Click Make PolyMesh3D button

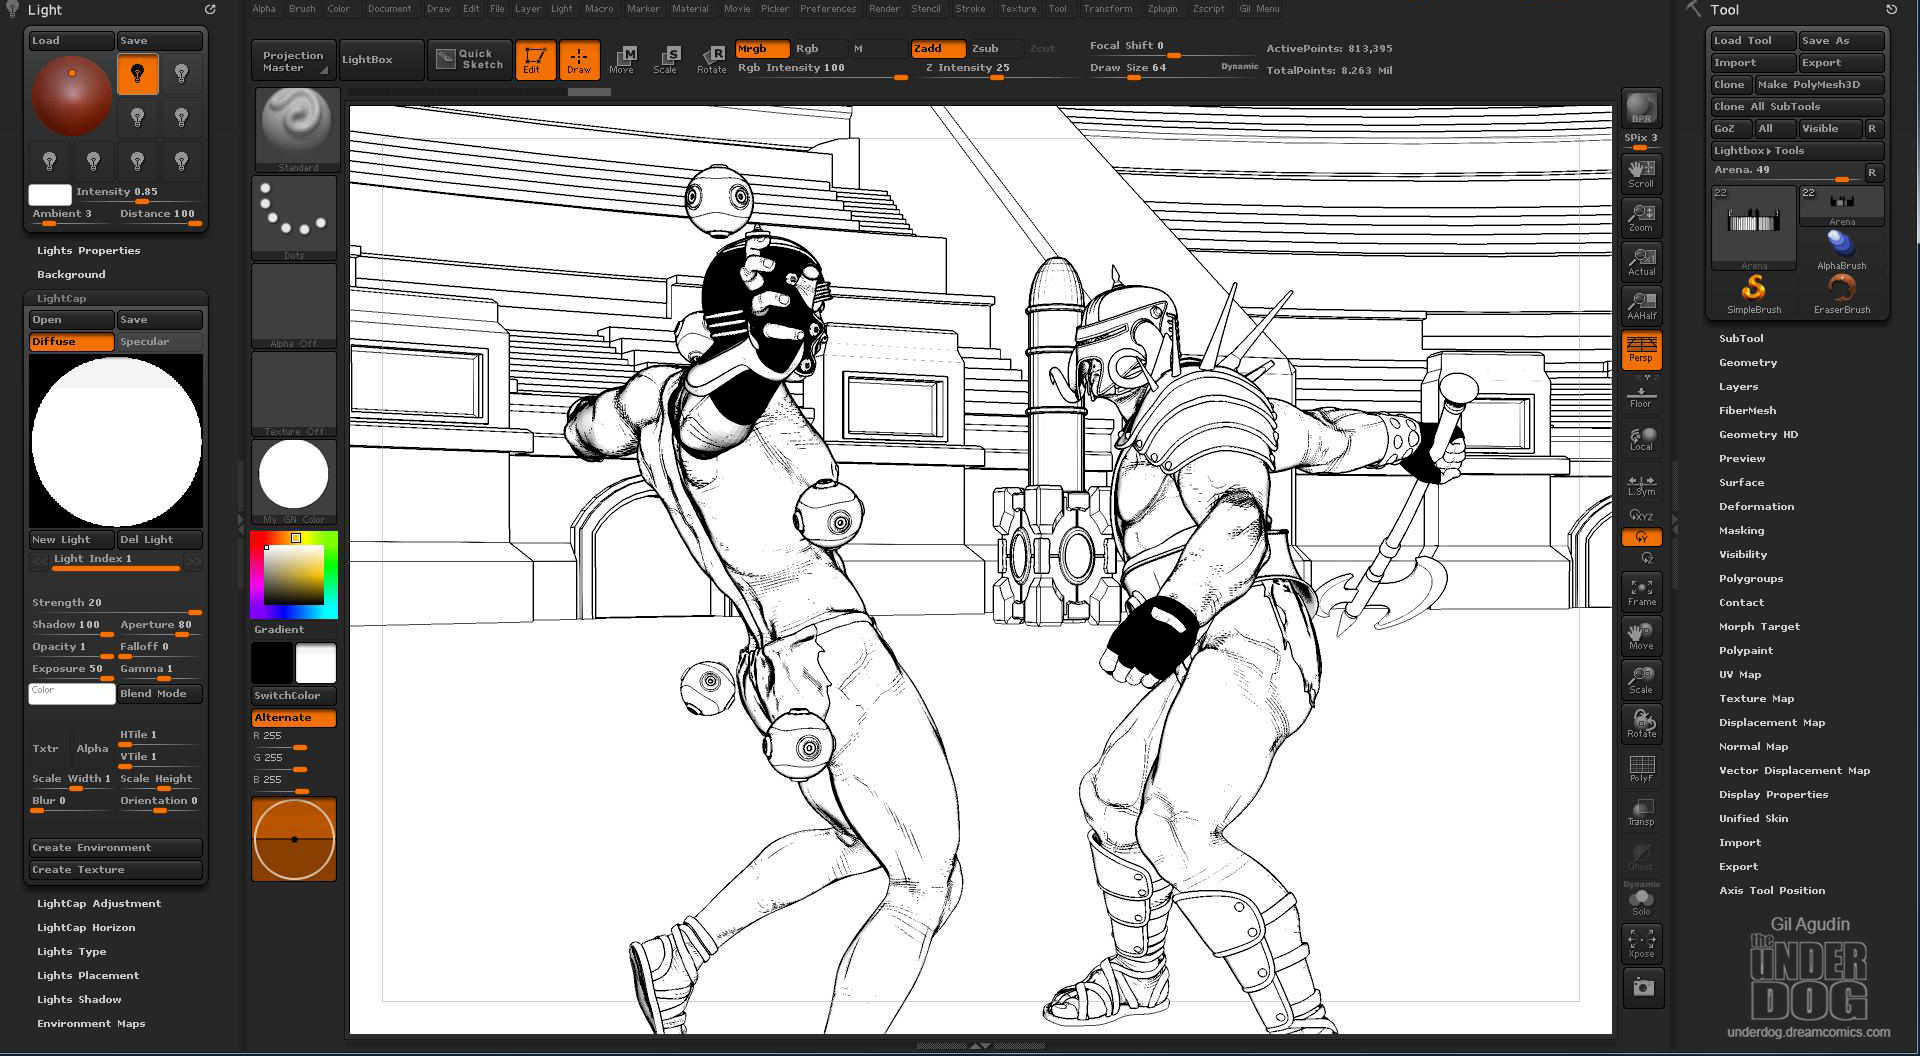click(x=1819, y=85)
